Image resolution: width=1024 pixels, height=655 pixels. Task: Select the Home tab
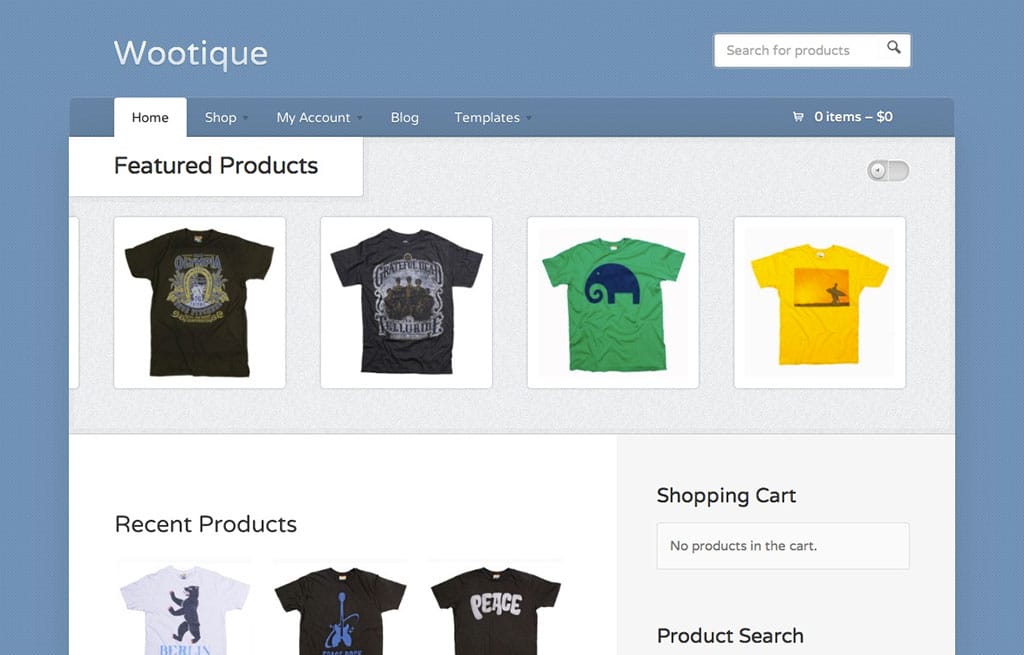tap(150, 117)
